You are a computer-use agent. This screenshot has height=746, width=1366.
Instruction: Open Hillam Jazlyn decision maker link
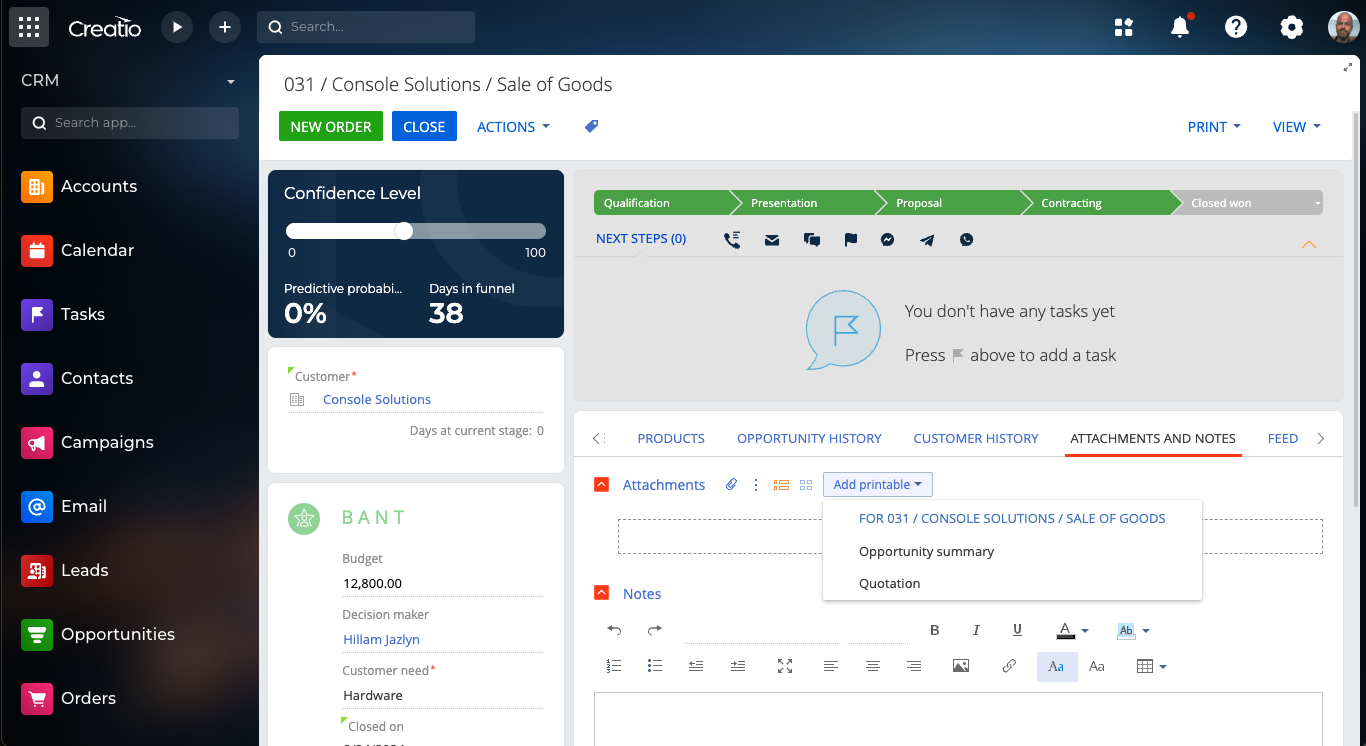[381, 639]
